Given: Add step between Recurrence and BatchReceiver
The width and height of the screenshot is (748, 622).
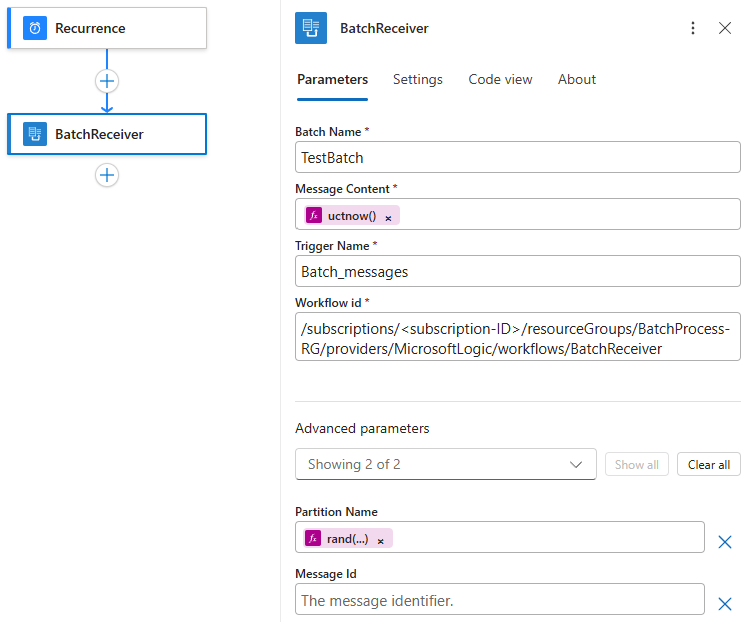Looking at the screenshot, I should point(107,81).
